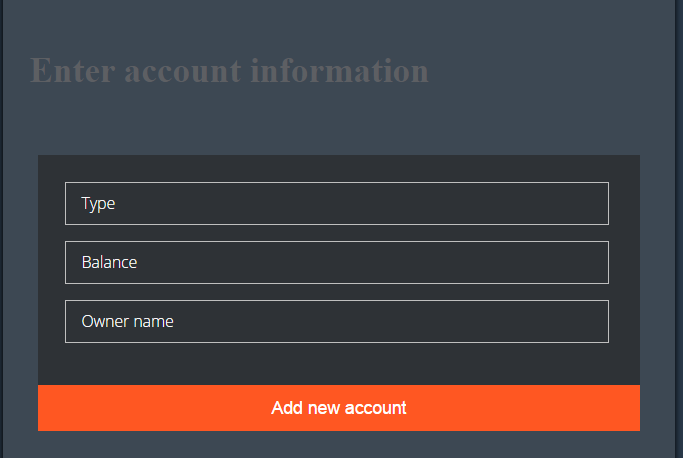Click the 'Enter account information' heading
The width and height of the screenshot is (683, 458).
pyautogui.click(x=230, y=71)
